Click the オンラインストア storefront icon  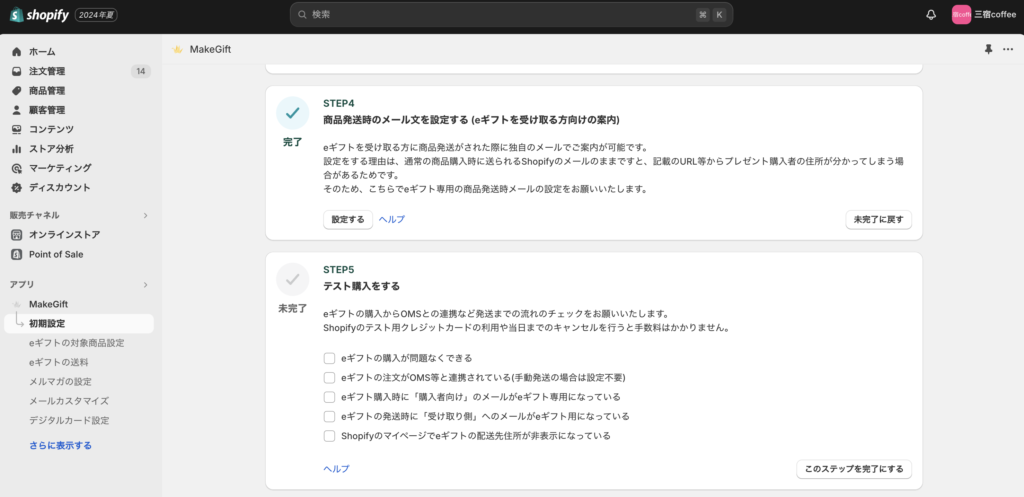(x=17, y=234)
